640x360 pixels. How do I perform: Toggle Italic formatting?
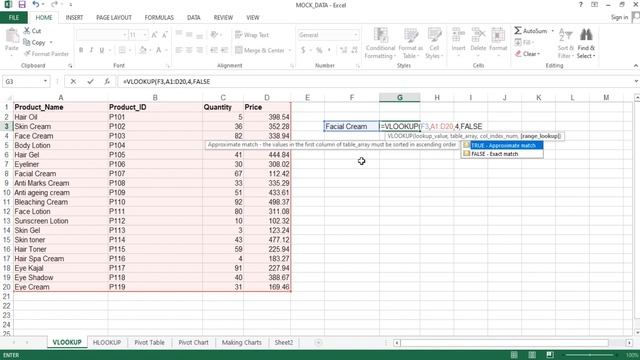91,50
